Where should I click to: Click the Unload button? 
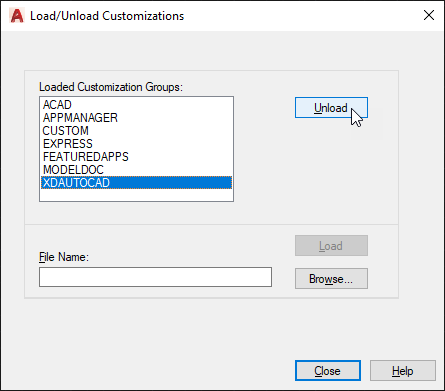coord(331,108)
